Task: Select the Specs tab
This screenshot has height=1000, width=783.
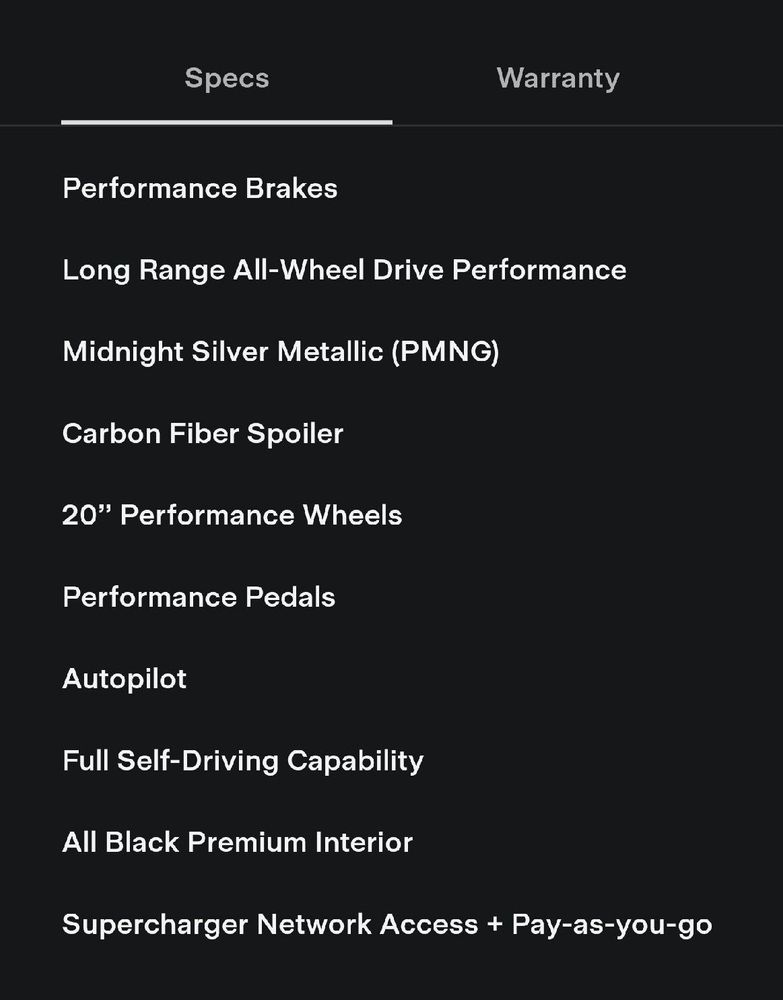Action: [227, 78]
